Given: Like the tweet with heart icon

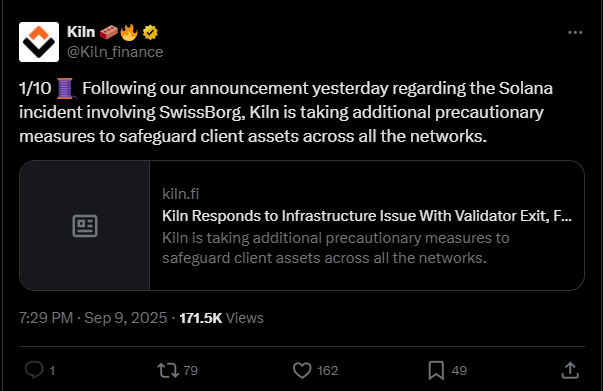Looking at the screenshot, I should (302, 371).
